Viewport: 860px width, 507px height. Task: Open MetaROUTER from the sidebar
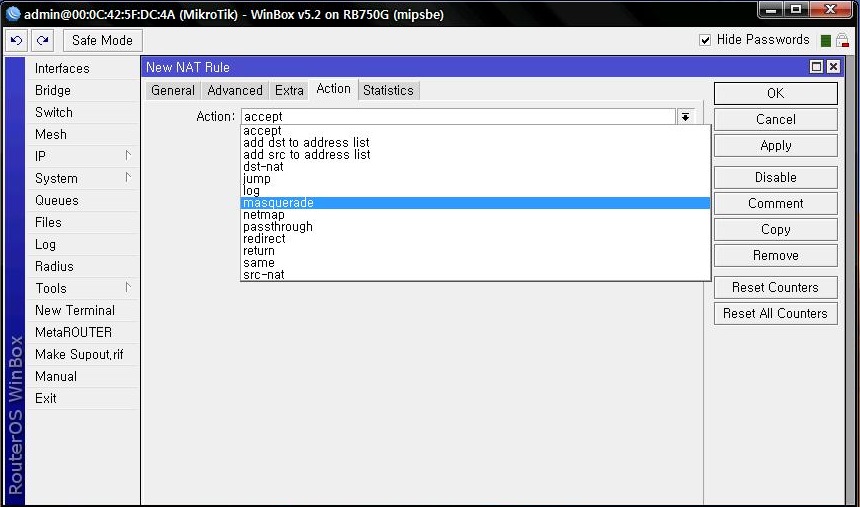[x=83, y=332]
